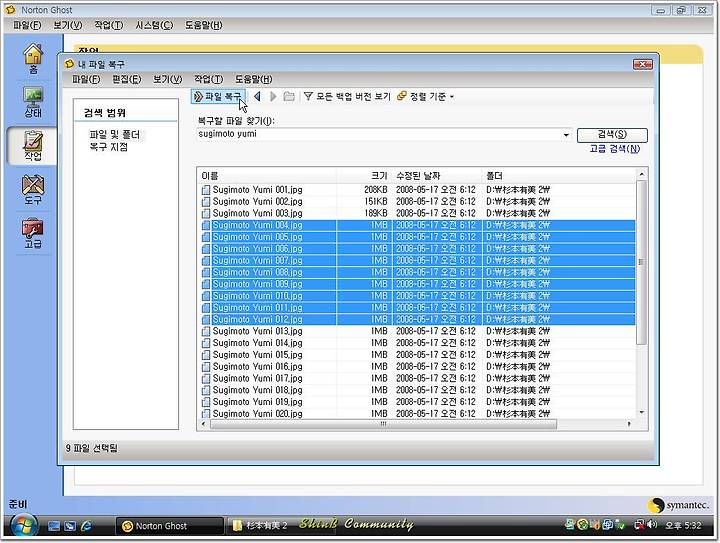
Task: Click the taskbar clock 오후 5:32
Action: click(683, 525)
